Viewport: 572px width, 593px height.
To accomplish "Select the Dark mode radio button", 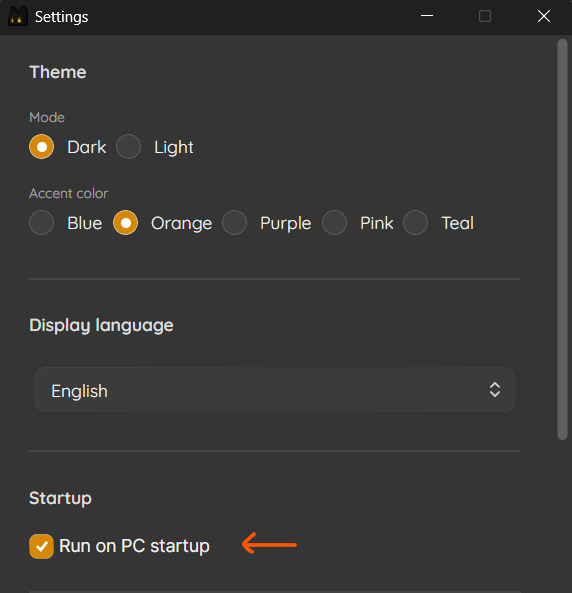I will pyautogui.click(x=42, y=147).
